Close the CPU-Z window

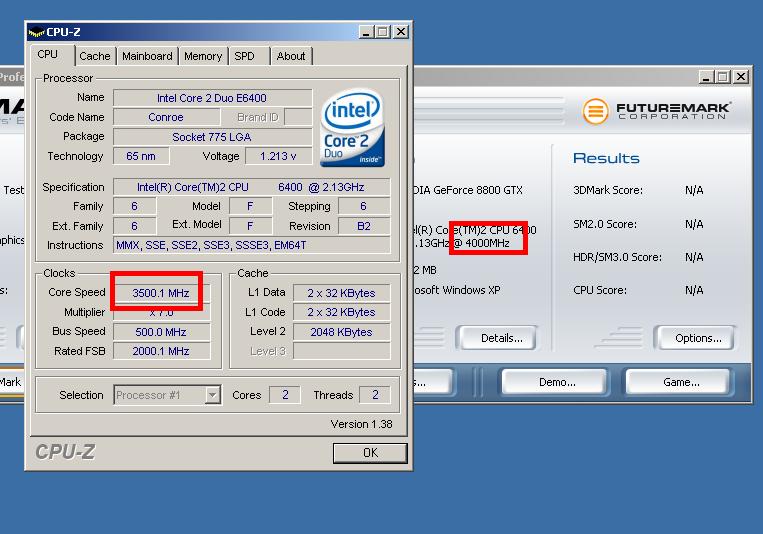[x=401, y=32]
